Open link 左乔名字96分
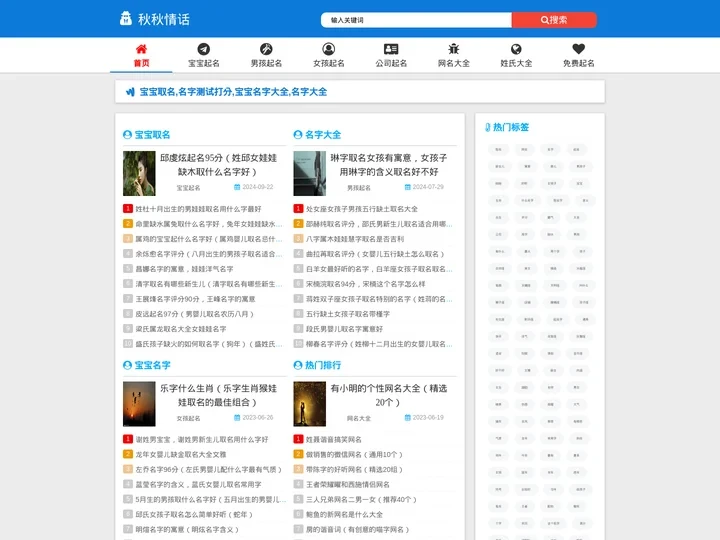This screenshot has width=720, height=540. pos(208,469)
